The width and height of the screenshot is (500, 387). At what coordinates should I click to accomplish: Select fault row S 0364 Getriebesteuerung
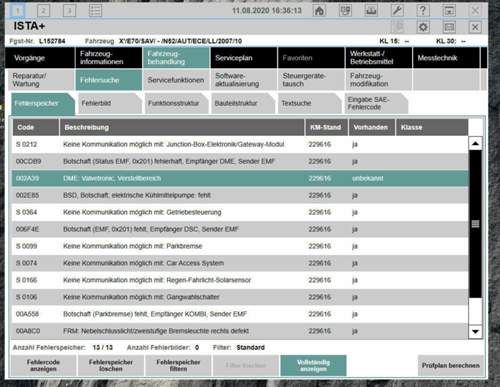click(x=240, y=212)
